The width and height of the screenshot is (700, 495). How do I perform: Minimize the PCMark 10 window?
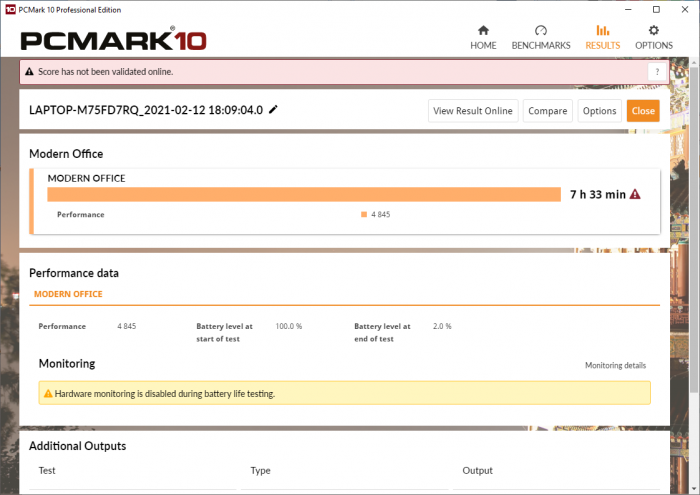628,9
